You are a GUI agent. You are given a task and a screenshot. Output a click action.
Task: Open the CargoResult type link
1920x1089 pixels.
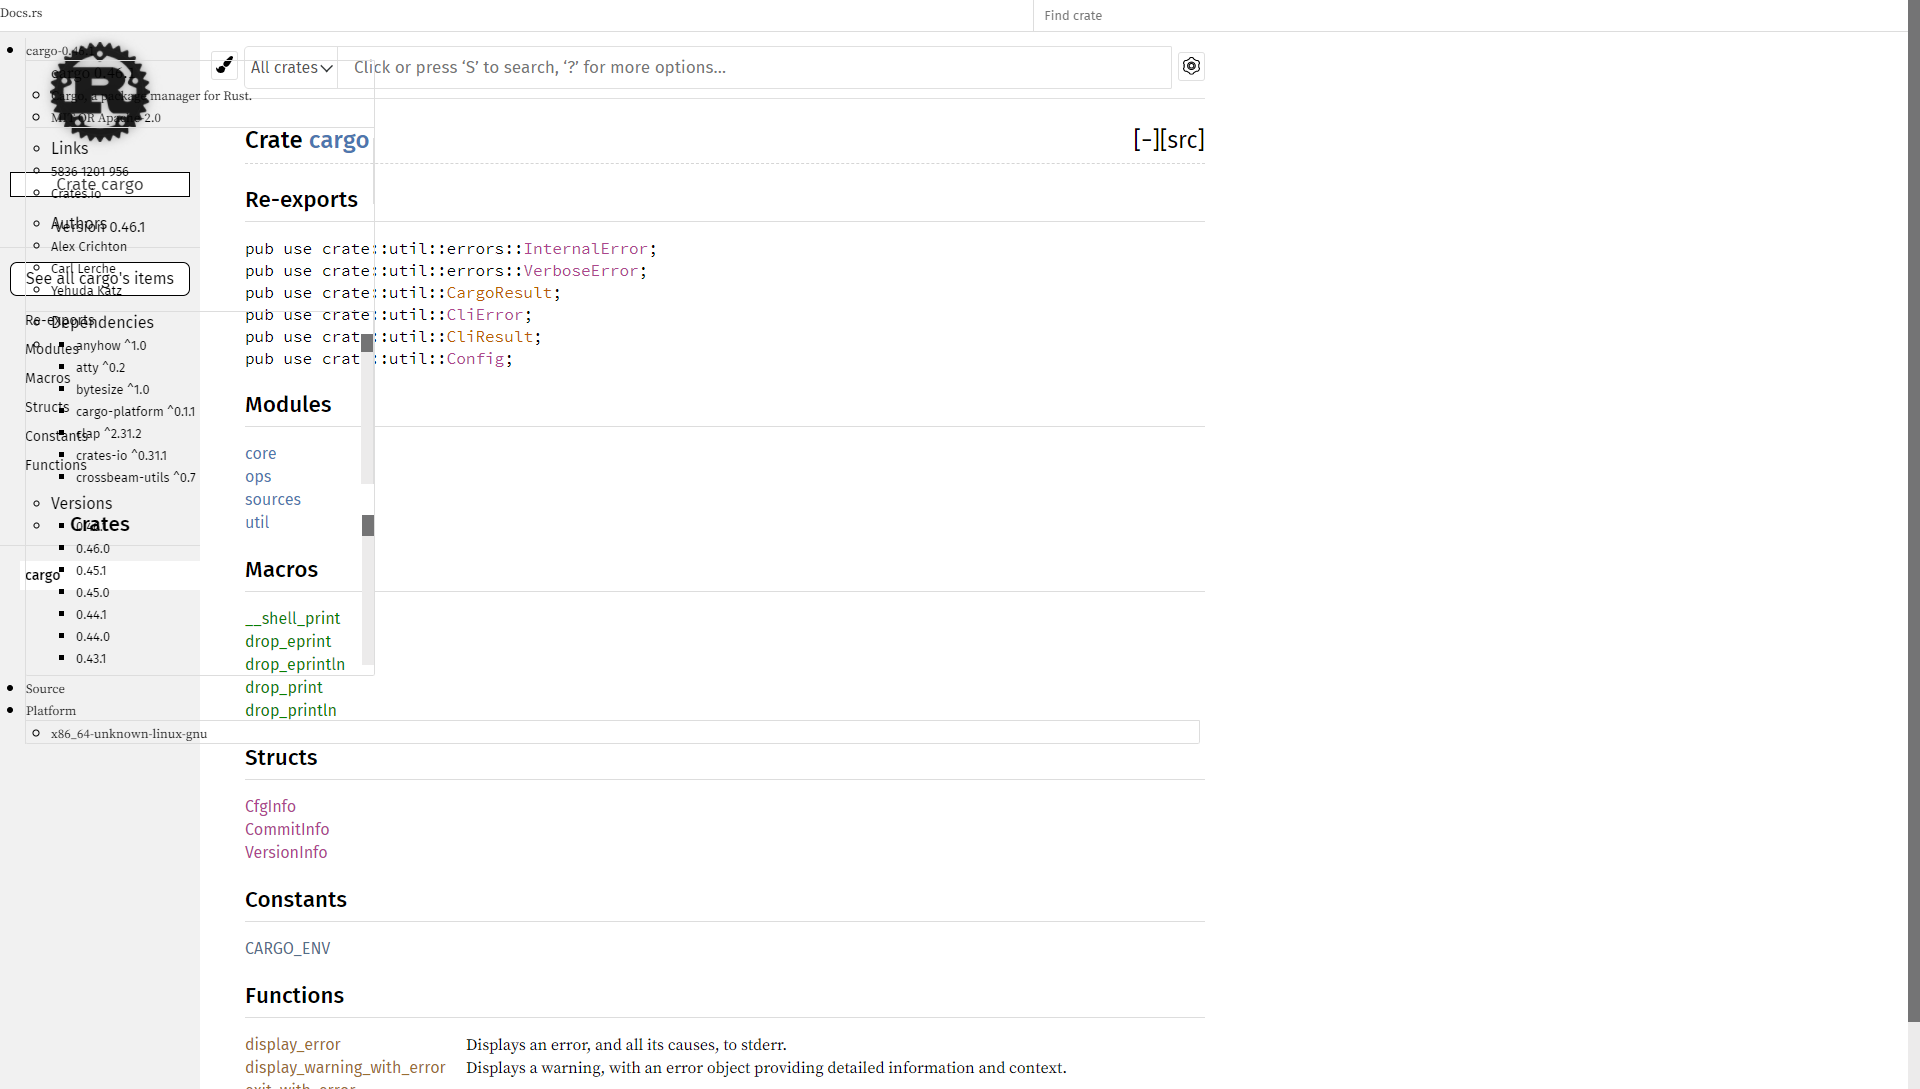[499, 292]
